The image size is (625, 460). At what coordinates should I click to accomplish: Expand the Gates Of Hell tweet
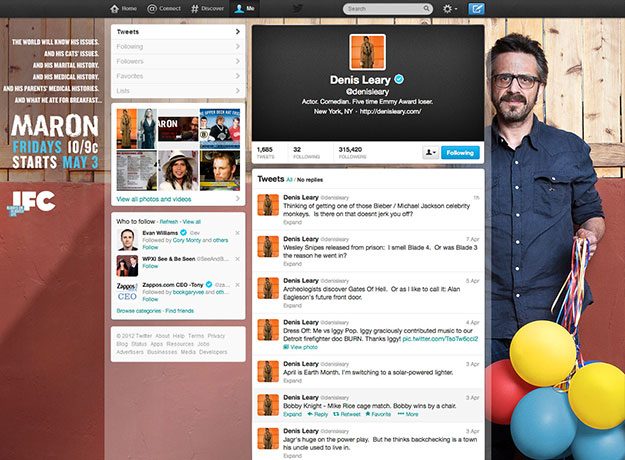click(292, 306)
